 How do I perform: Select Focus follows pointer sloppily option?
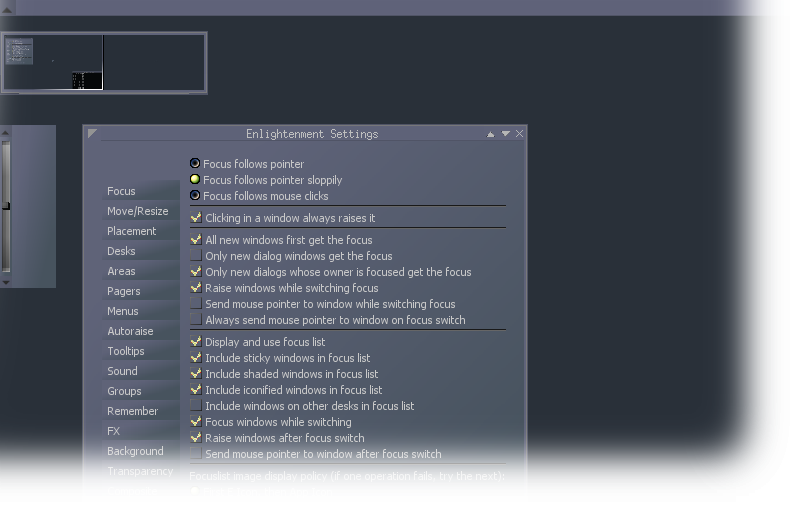(x=195, y=180)
